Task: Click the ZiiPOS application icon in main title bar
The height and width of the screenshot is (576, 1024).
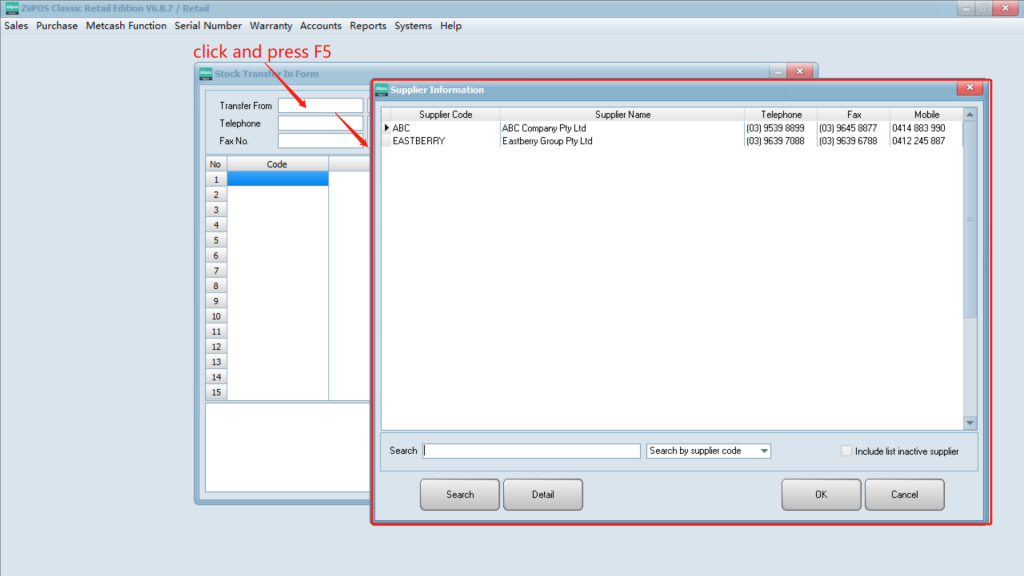Action: (11, 9)
